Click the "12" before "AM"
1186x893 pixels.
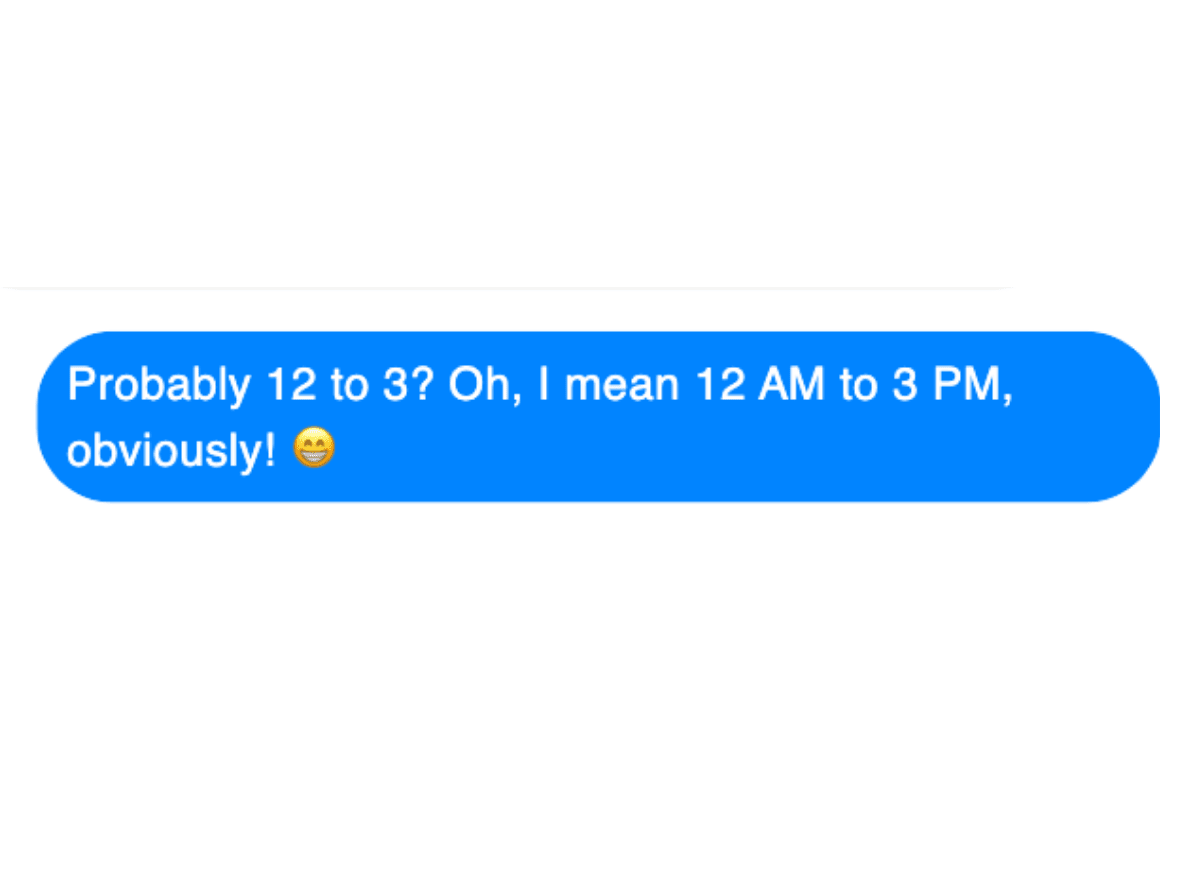point(719,384)
